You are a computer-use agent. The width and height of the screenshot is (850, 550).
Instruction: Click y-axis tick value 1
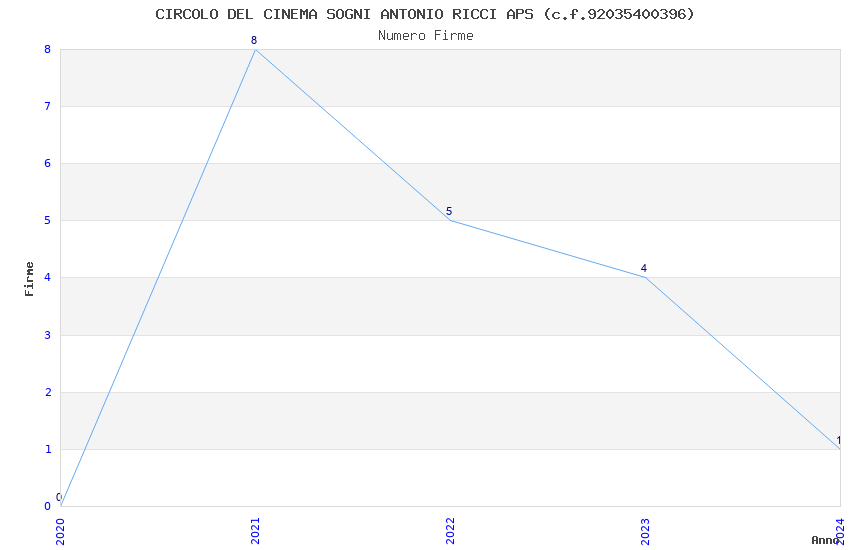[x=48, y=449]
